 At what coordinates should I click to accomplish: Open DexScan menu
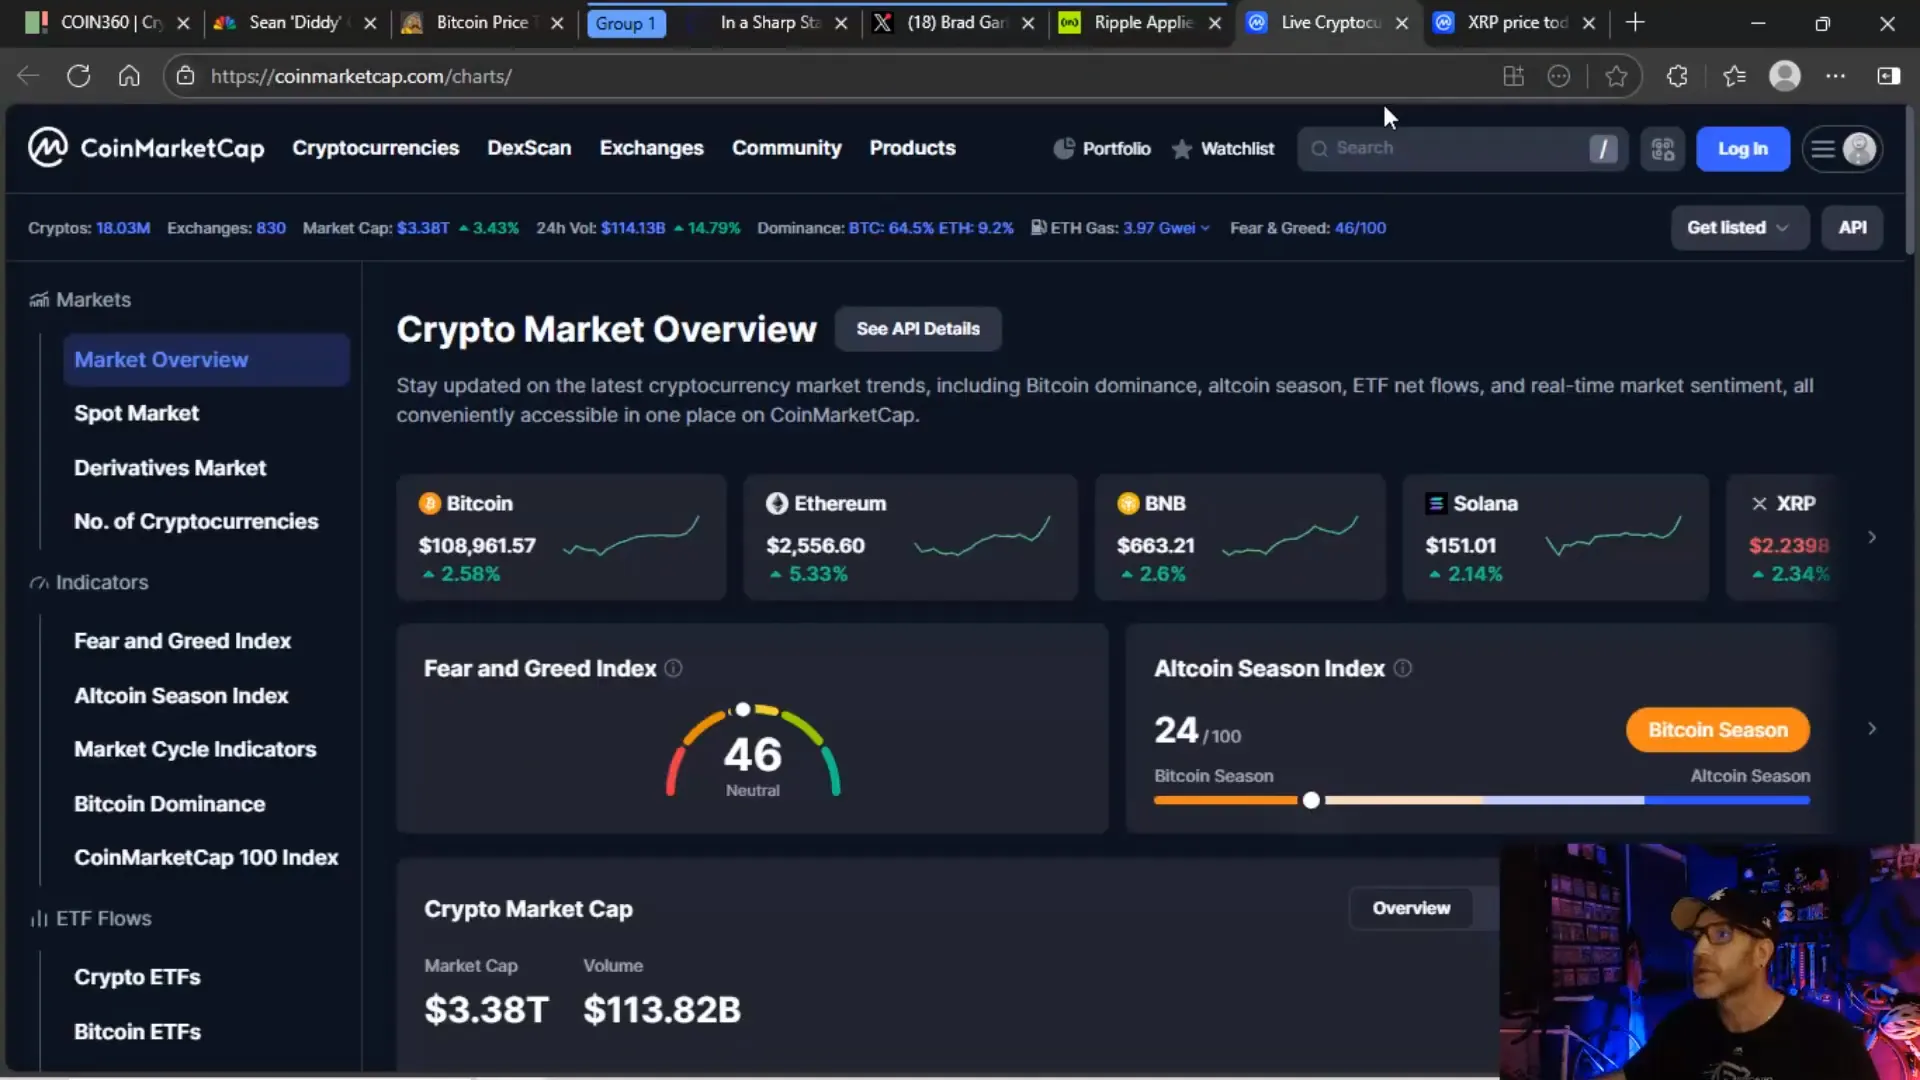pyautogui.click(x=529, y=148)
